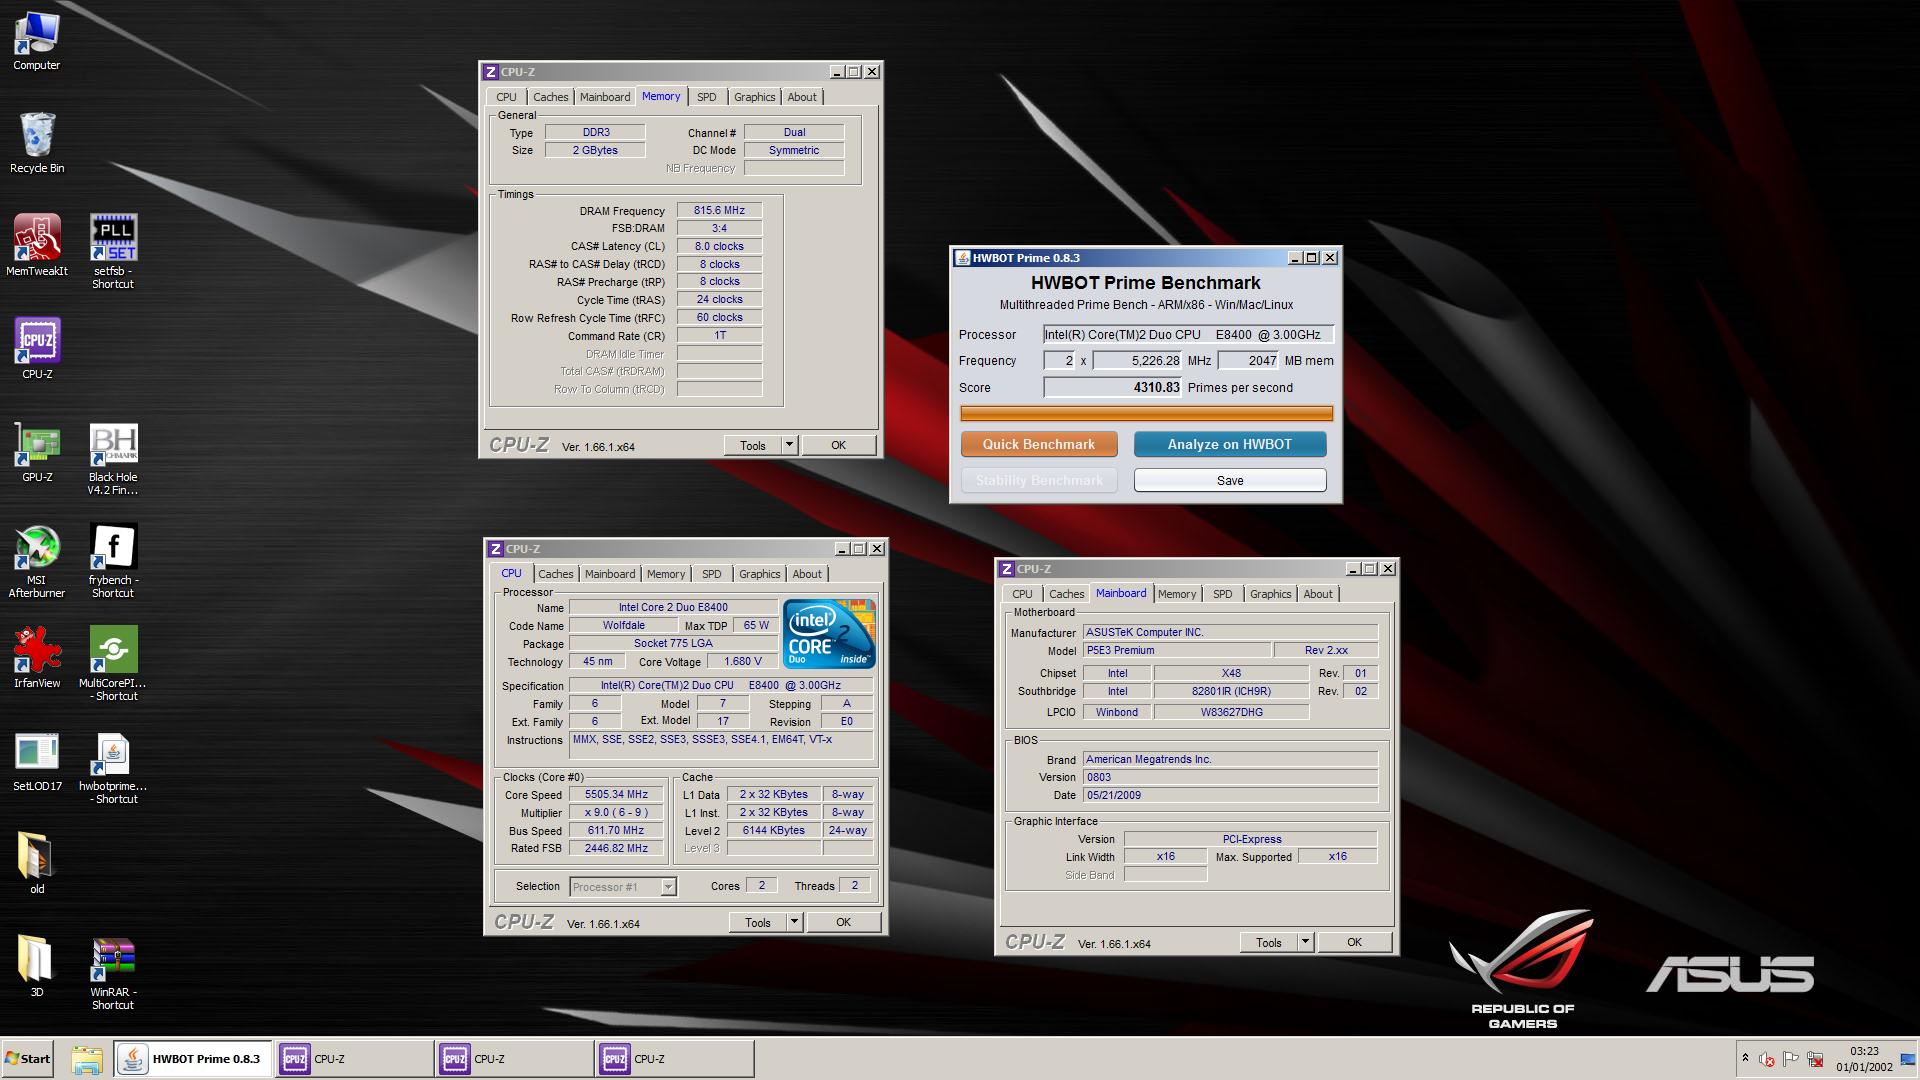Launch the CPU-Z desktop shortcut

click(x=37, y=349)
